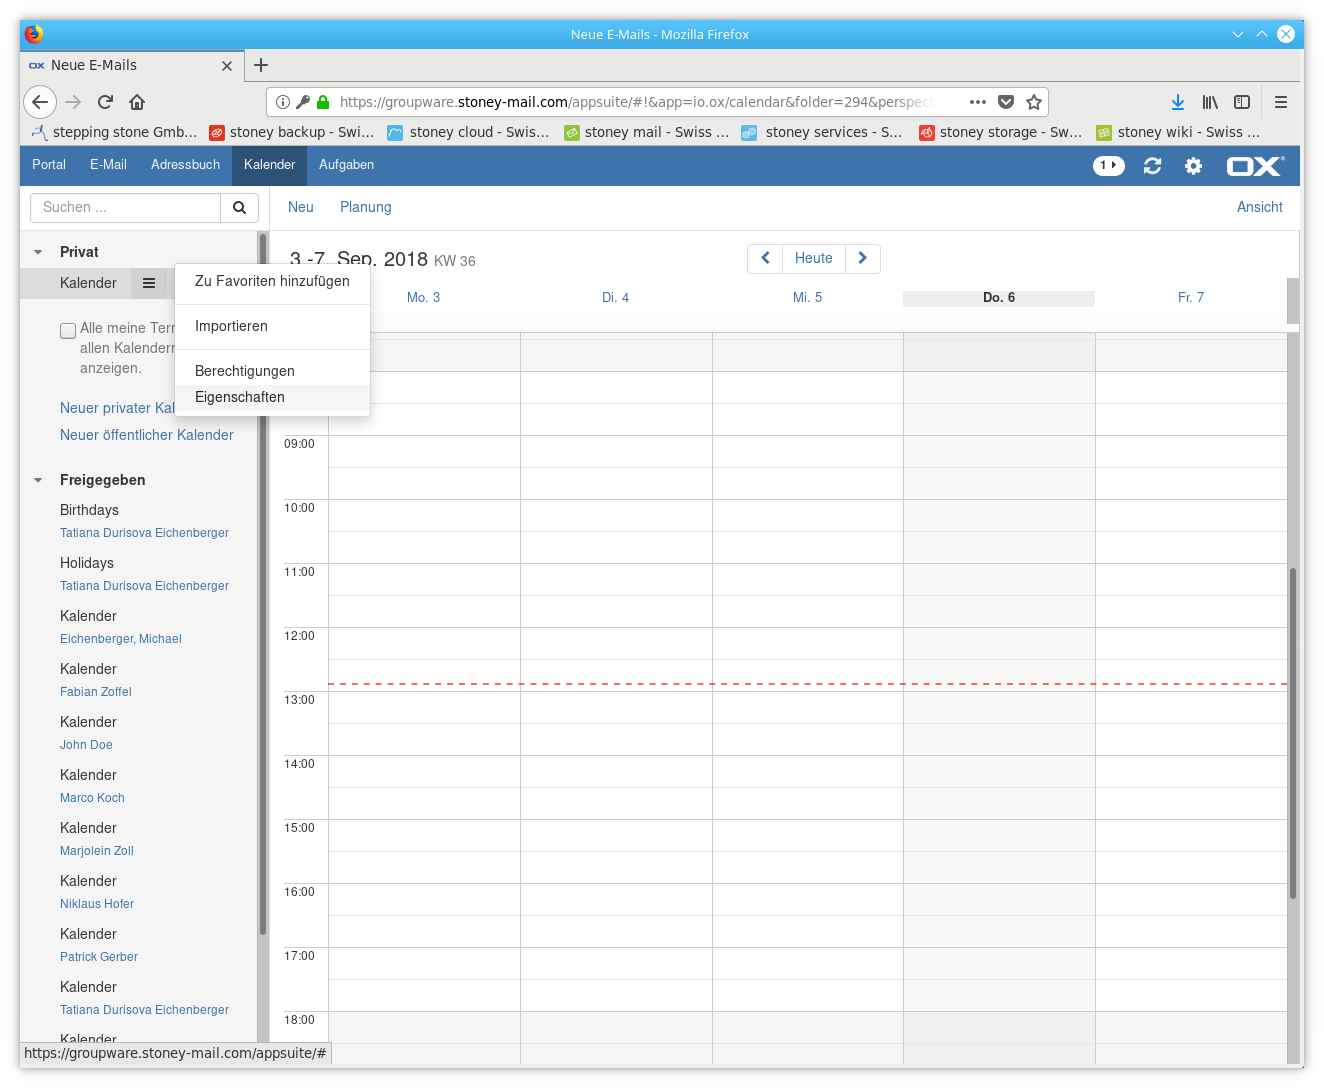This screenshot has height=1088, width=1324.
Task: Choose Importieren in the context menu
Action: pos(231,326)
